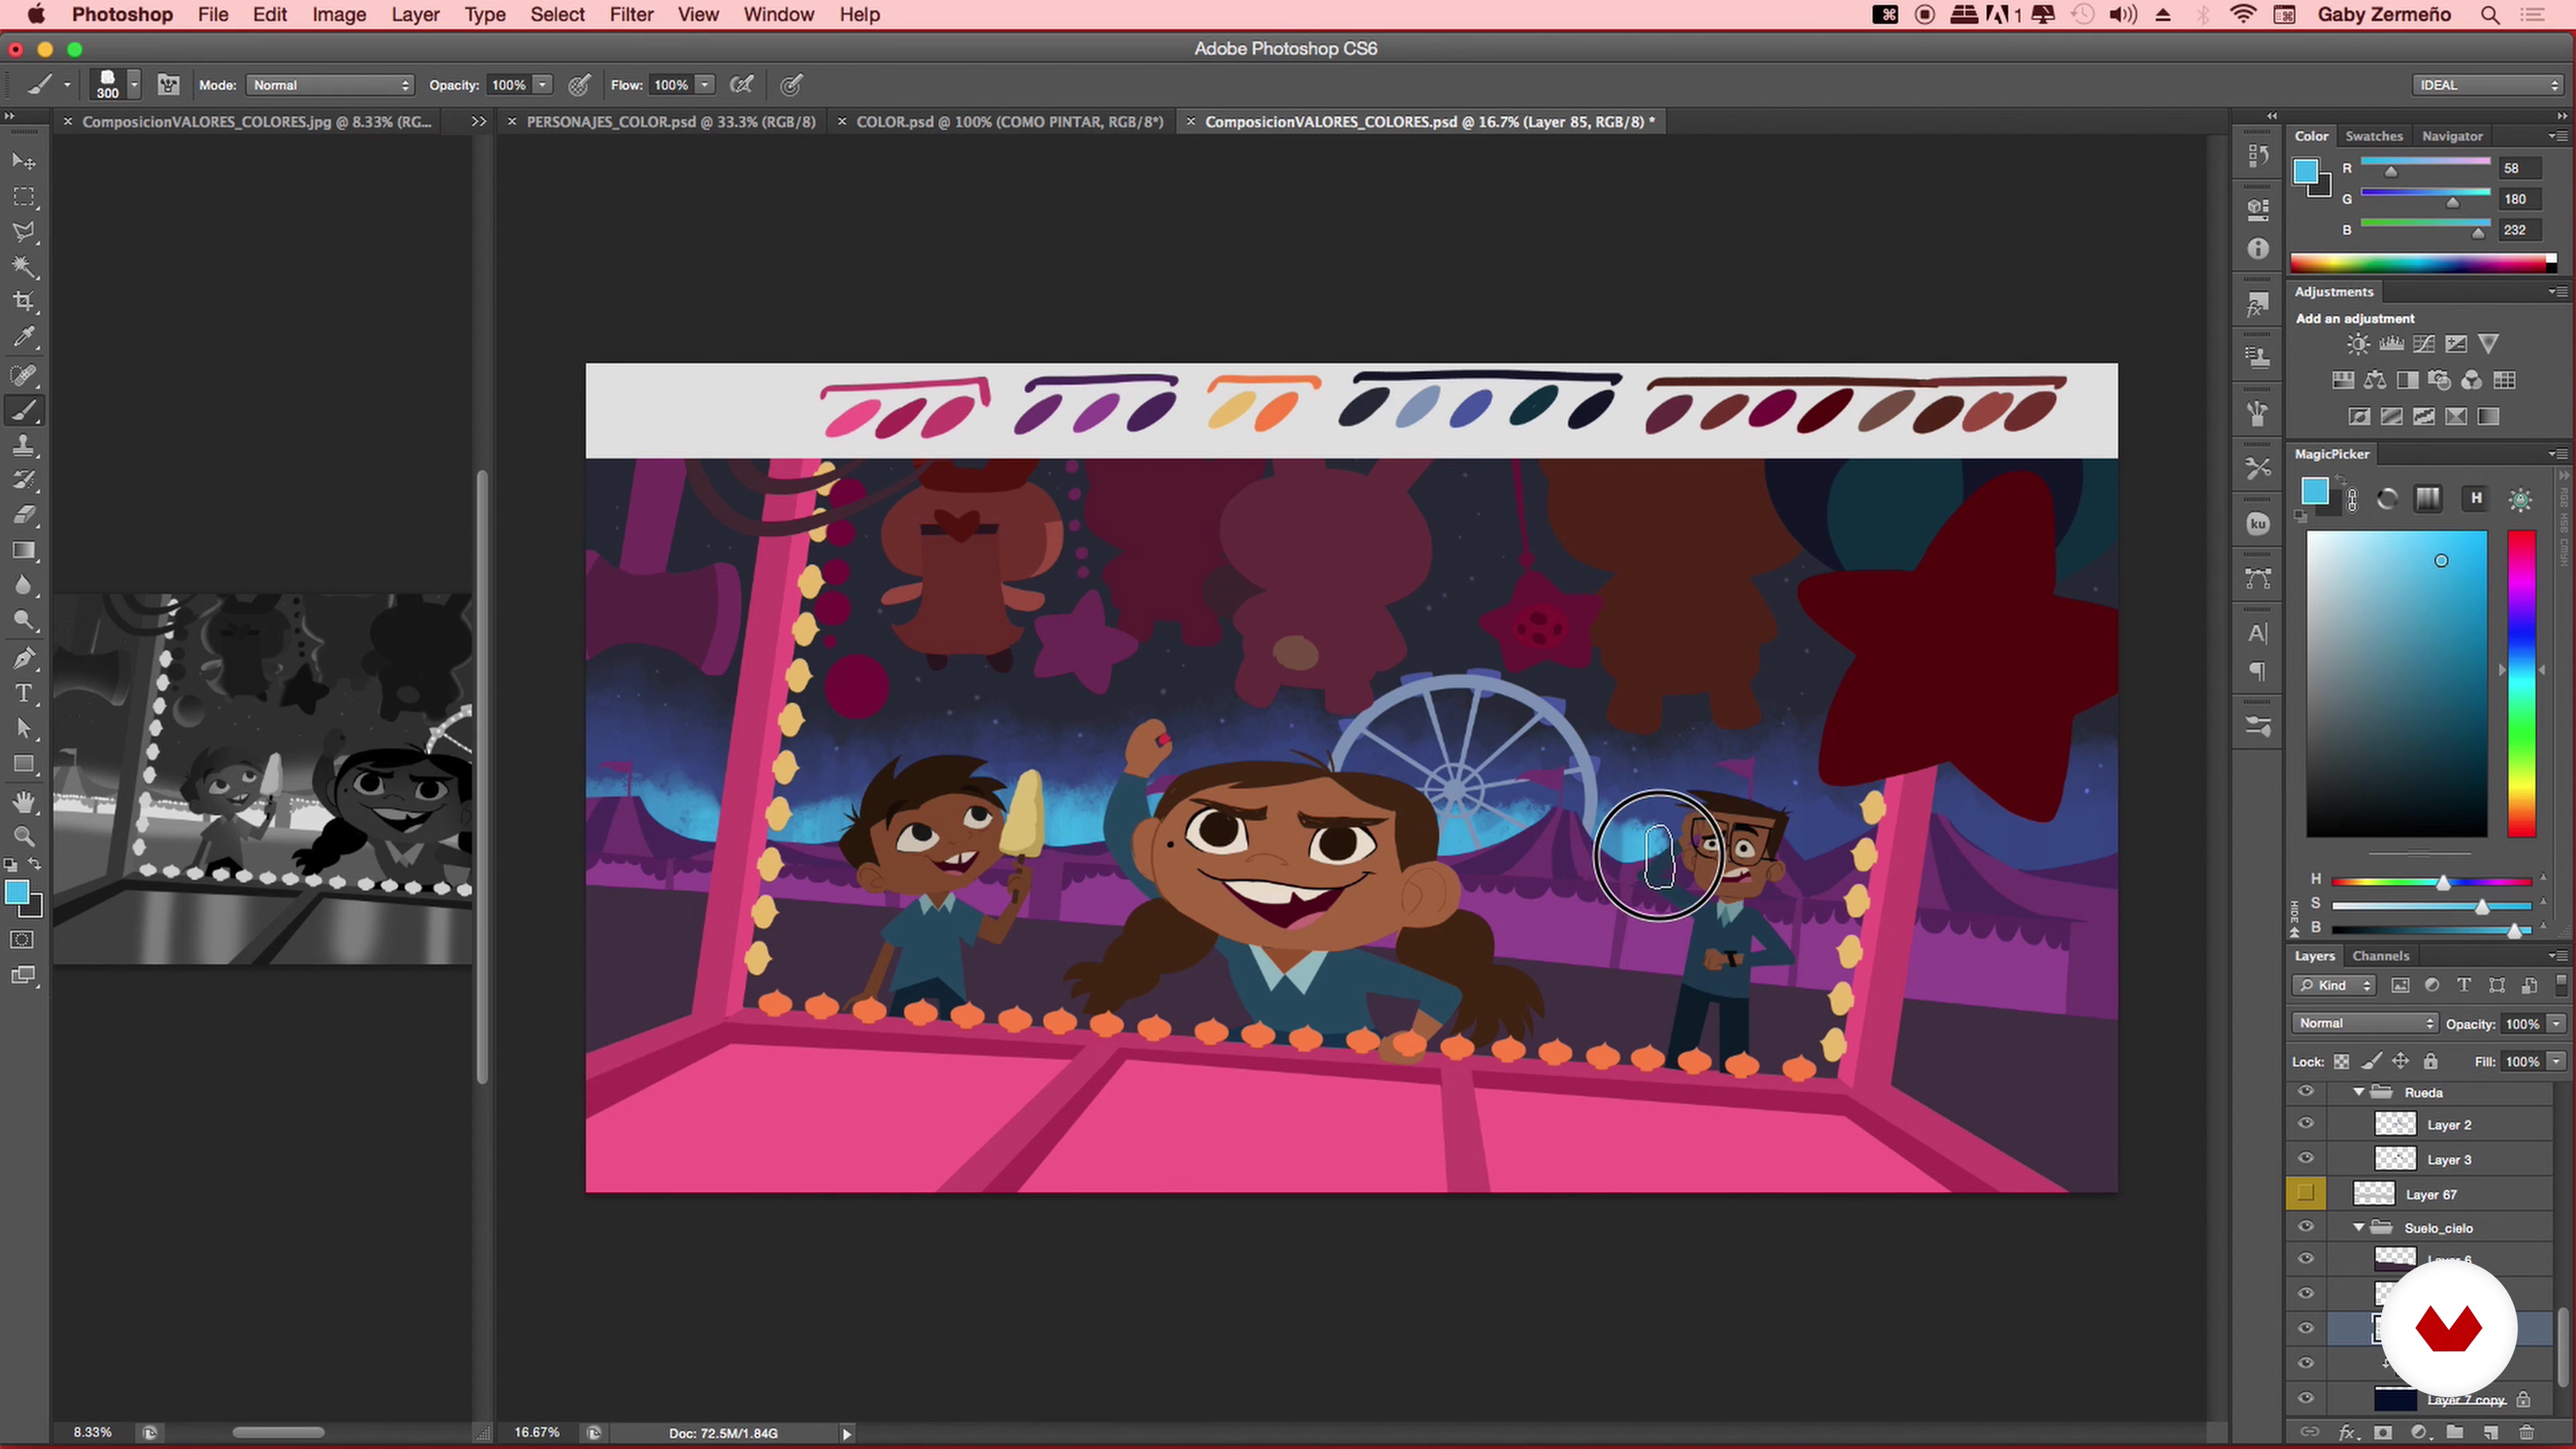Select the Move tool

tap(24, 161)
